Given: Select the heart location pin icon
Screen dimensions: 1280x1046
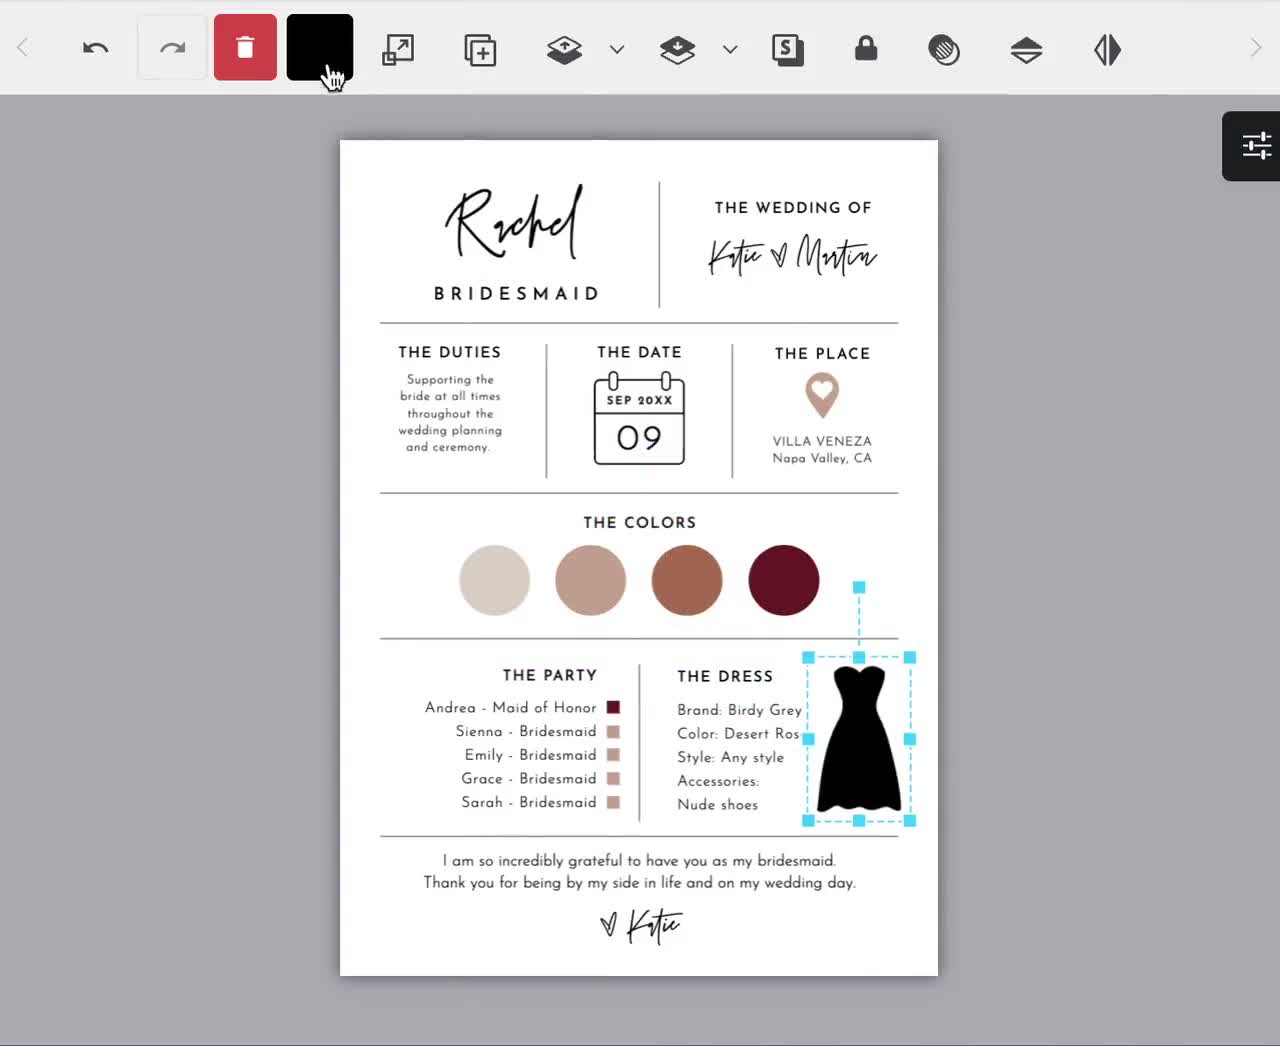Looking at the screenshot, I should click(x=822, y=395).
